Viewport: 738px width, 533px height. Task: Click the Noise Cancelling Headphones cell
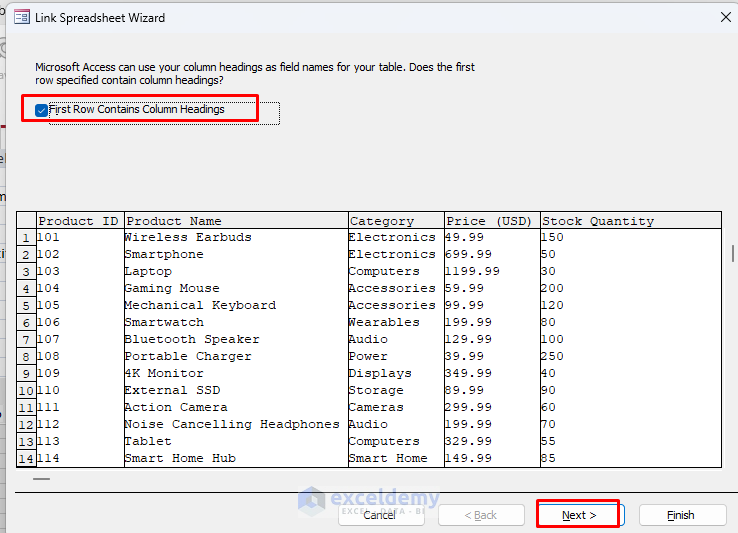tap(236, 424)
